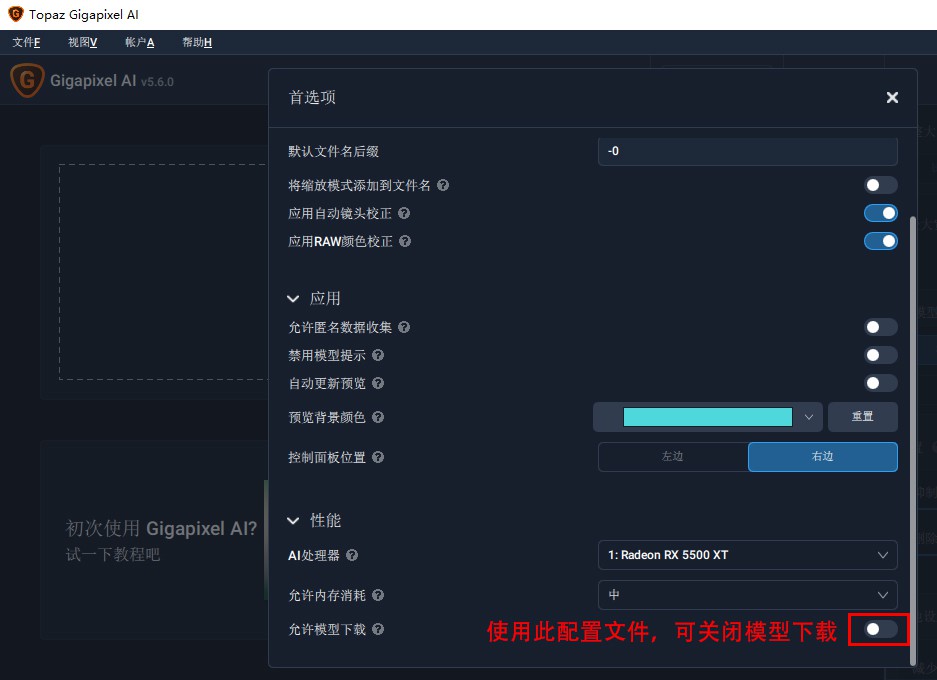Enable 允许匿名数据收集 switch

pos(880,327)
